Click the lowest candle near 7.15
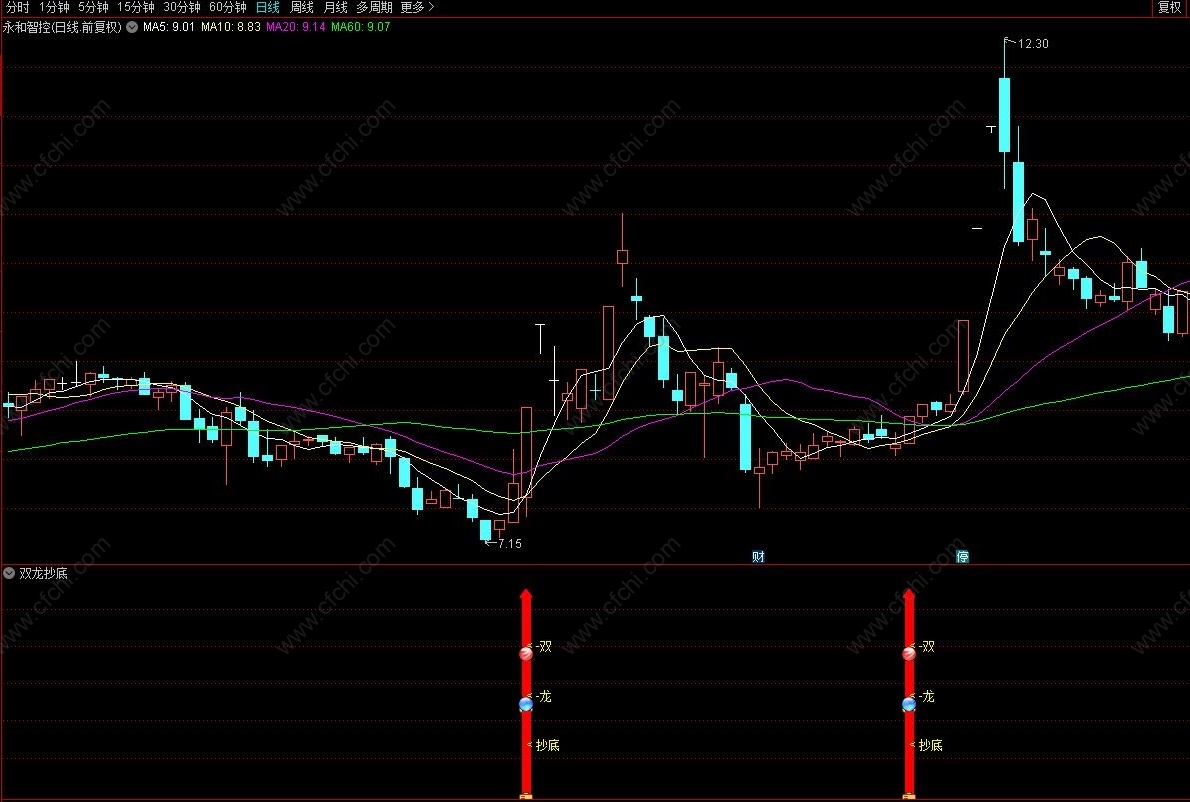The width and height of the screenshot is (1190, 802). click(x=486, y=530)
